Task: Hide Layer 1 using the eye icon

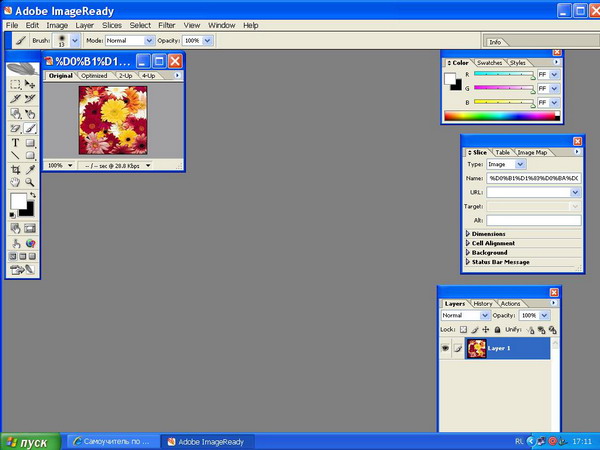Action: point(445,348)
